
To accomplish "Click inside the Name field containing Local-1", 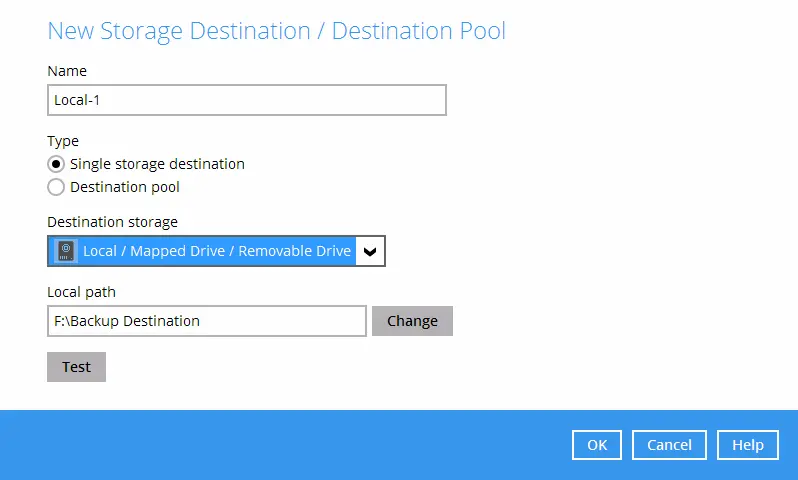I will click(x=246, y=100).
